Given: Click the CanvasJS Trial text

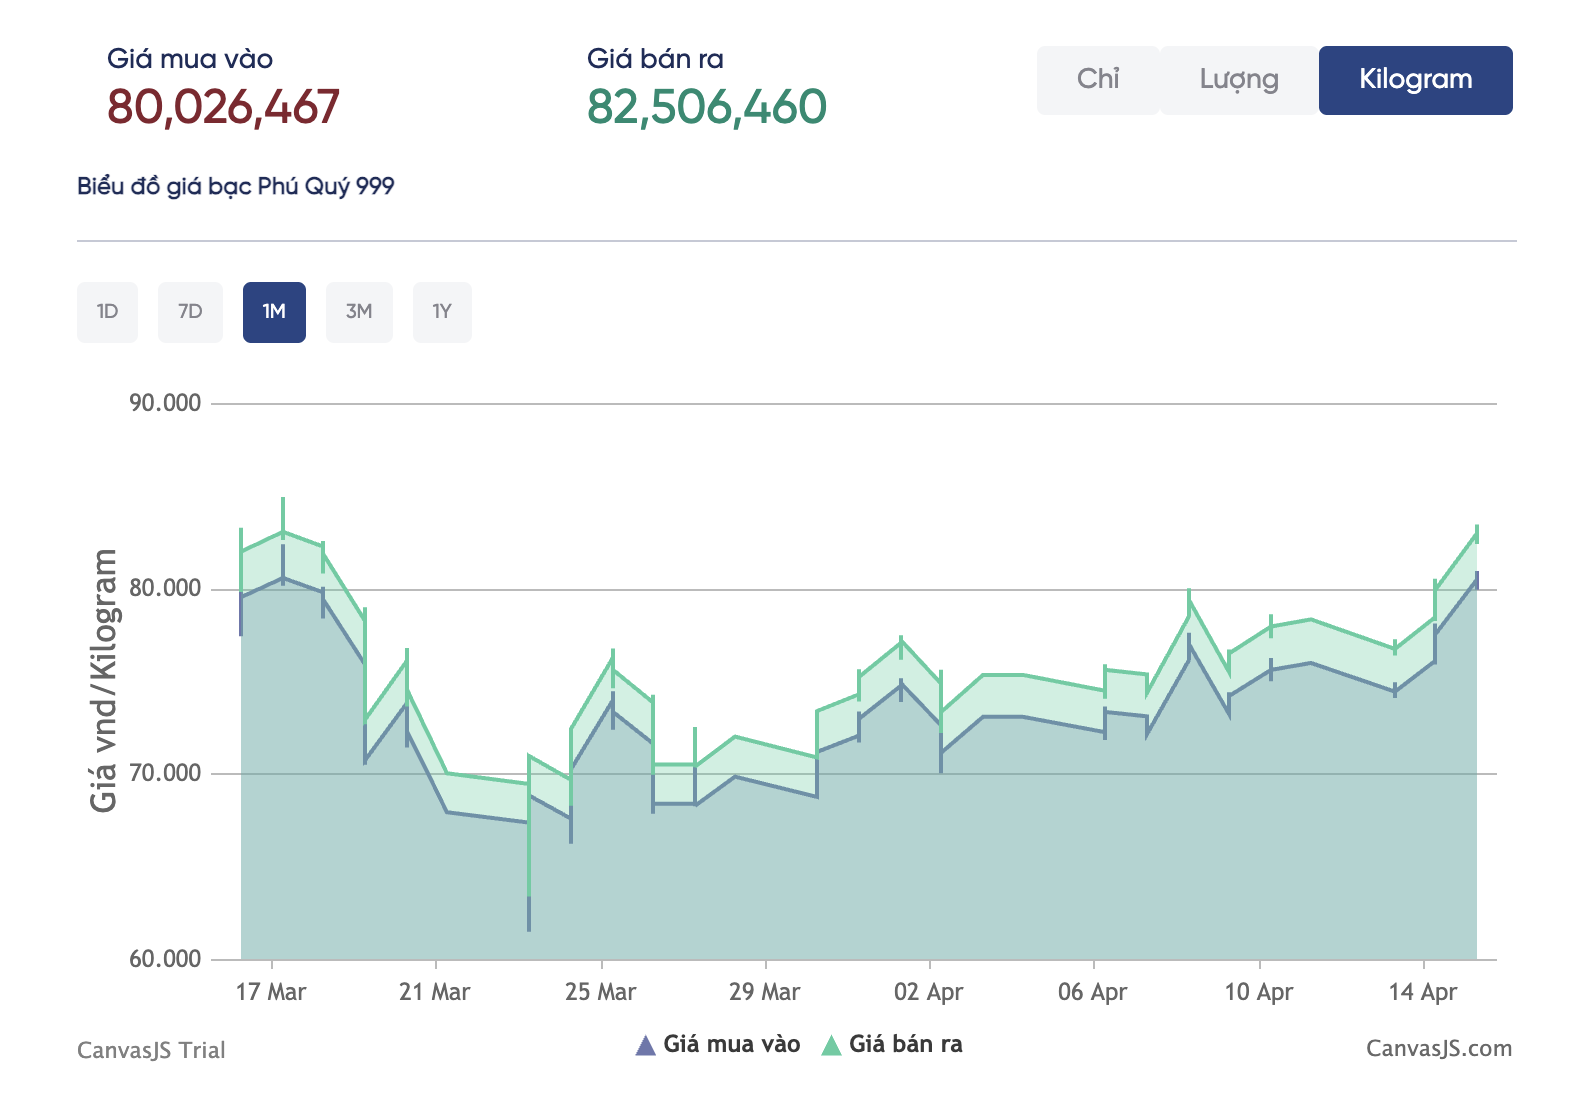Looking at the screenshot, I should click(151, 1051).
